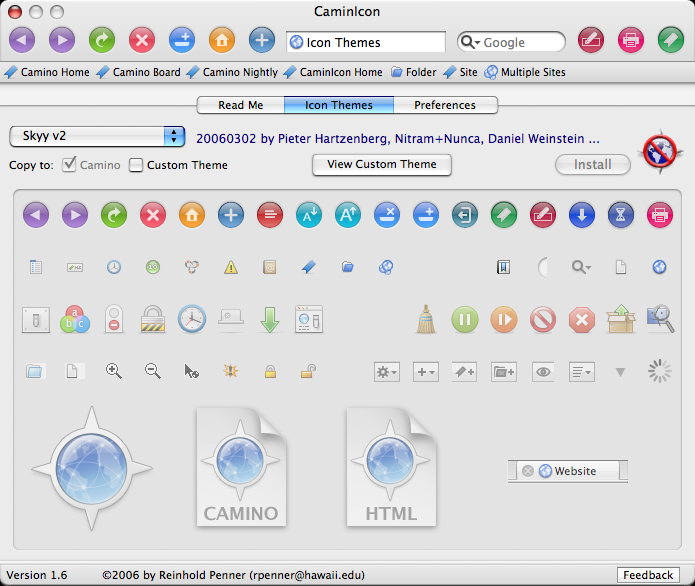Image resolution: width=695 pixels, height=586 pixels.
Task: Select the gear action dropdown icon
Action: pos(387,372)
